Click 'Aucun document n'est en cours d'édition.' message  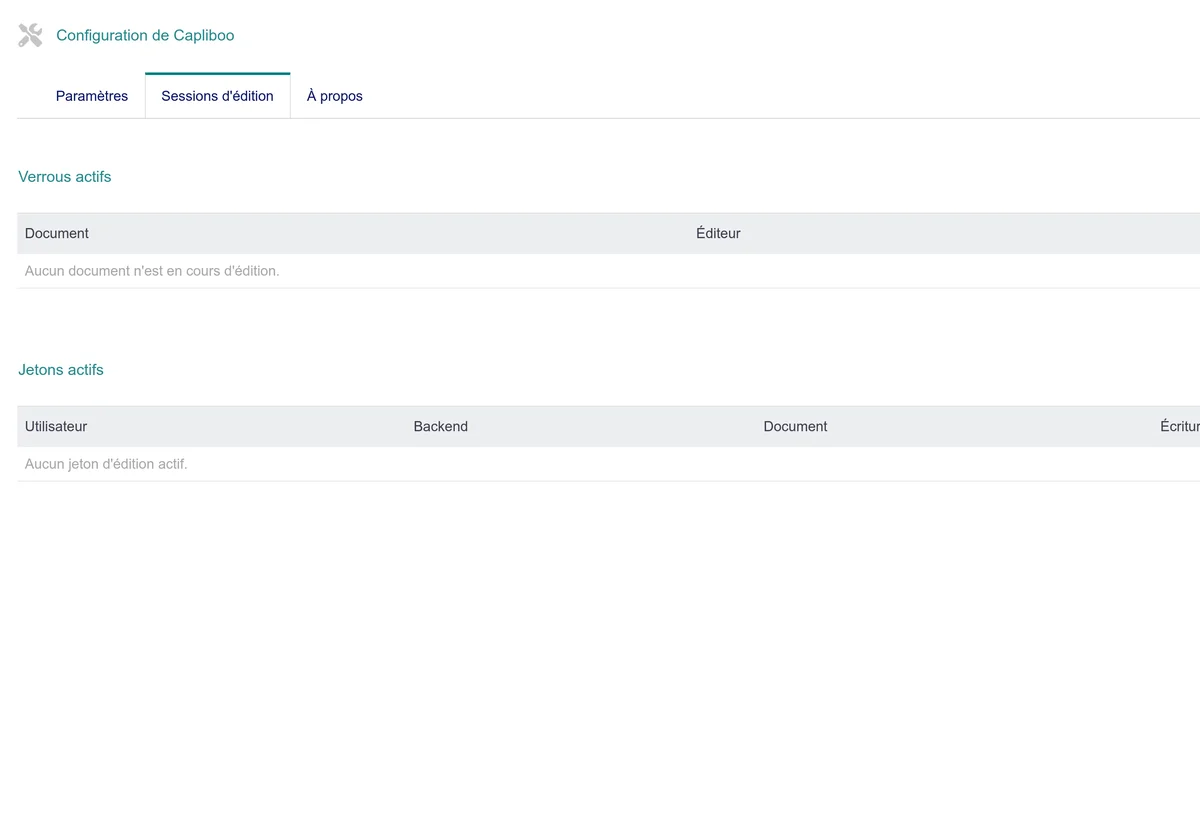tap(152, 271)
